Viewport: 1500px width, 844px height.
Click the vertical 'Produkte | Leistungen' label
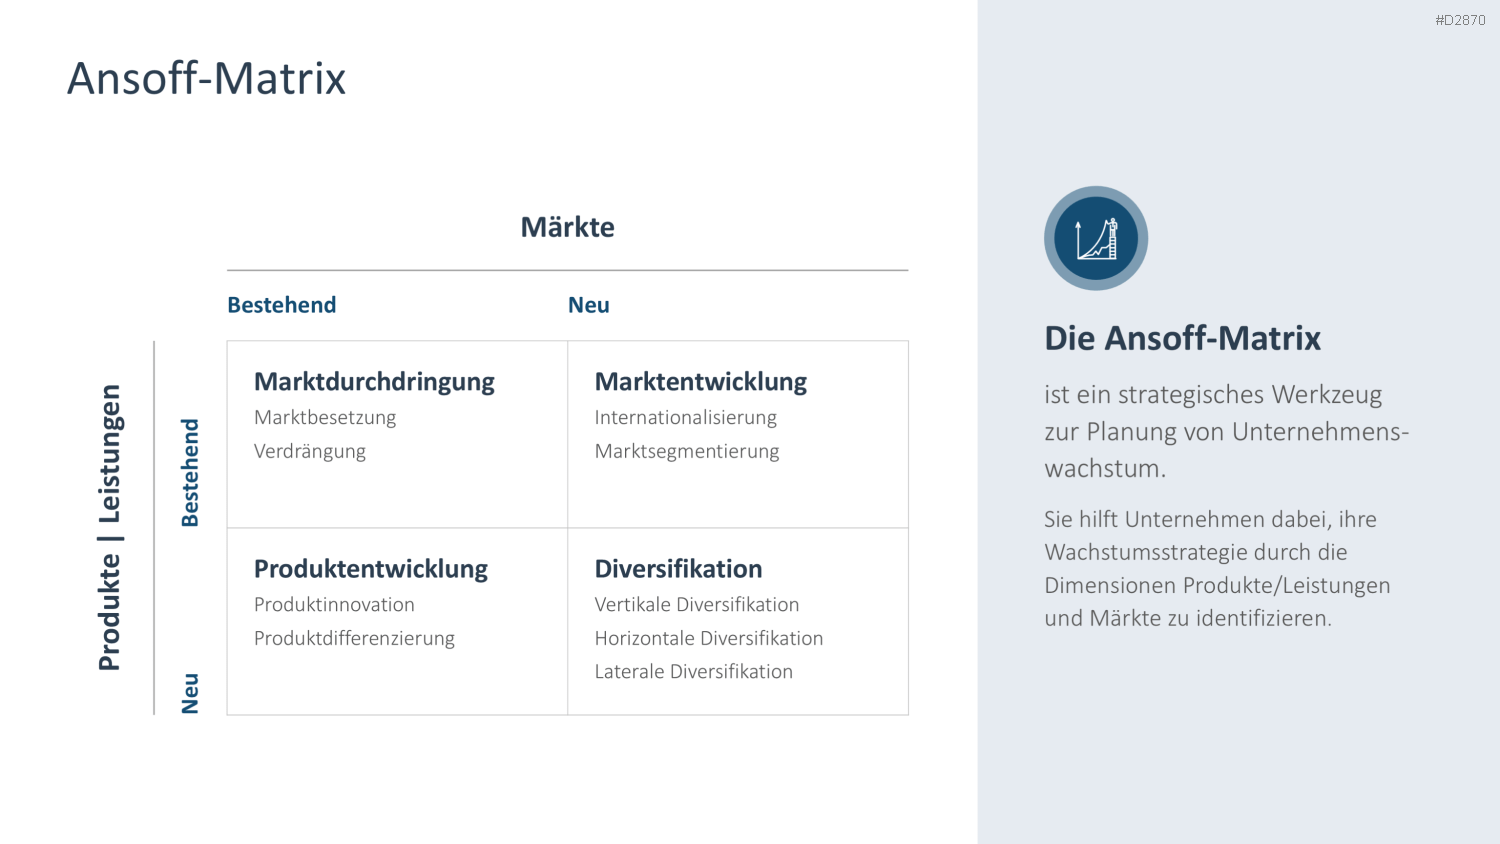pyautogui.click(x=109, y=527)
